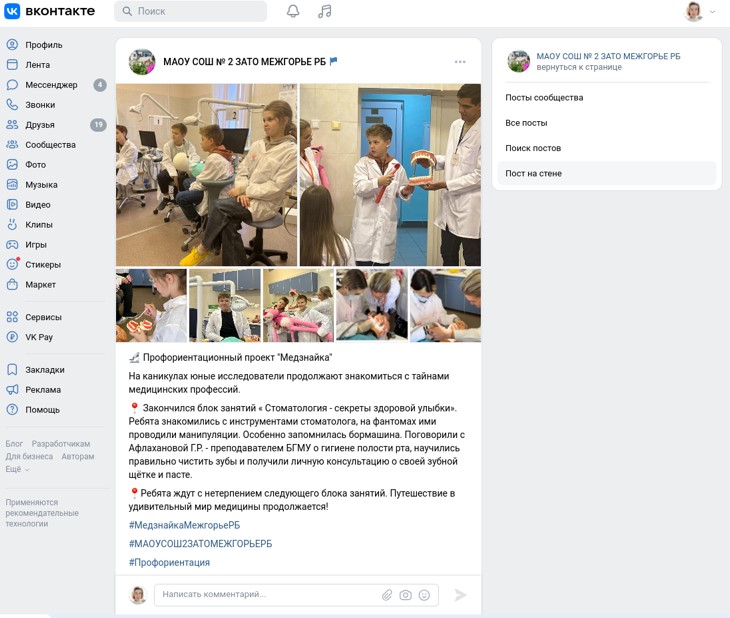Select Посты сообщества in right panel

544,97
